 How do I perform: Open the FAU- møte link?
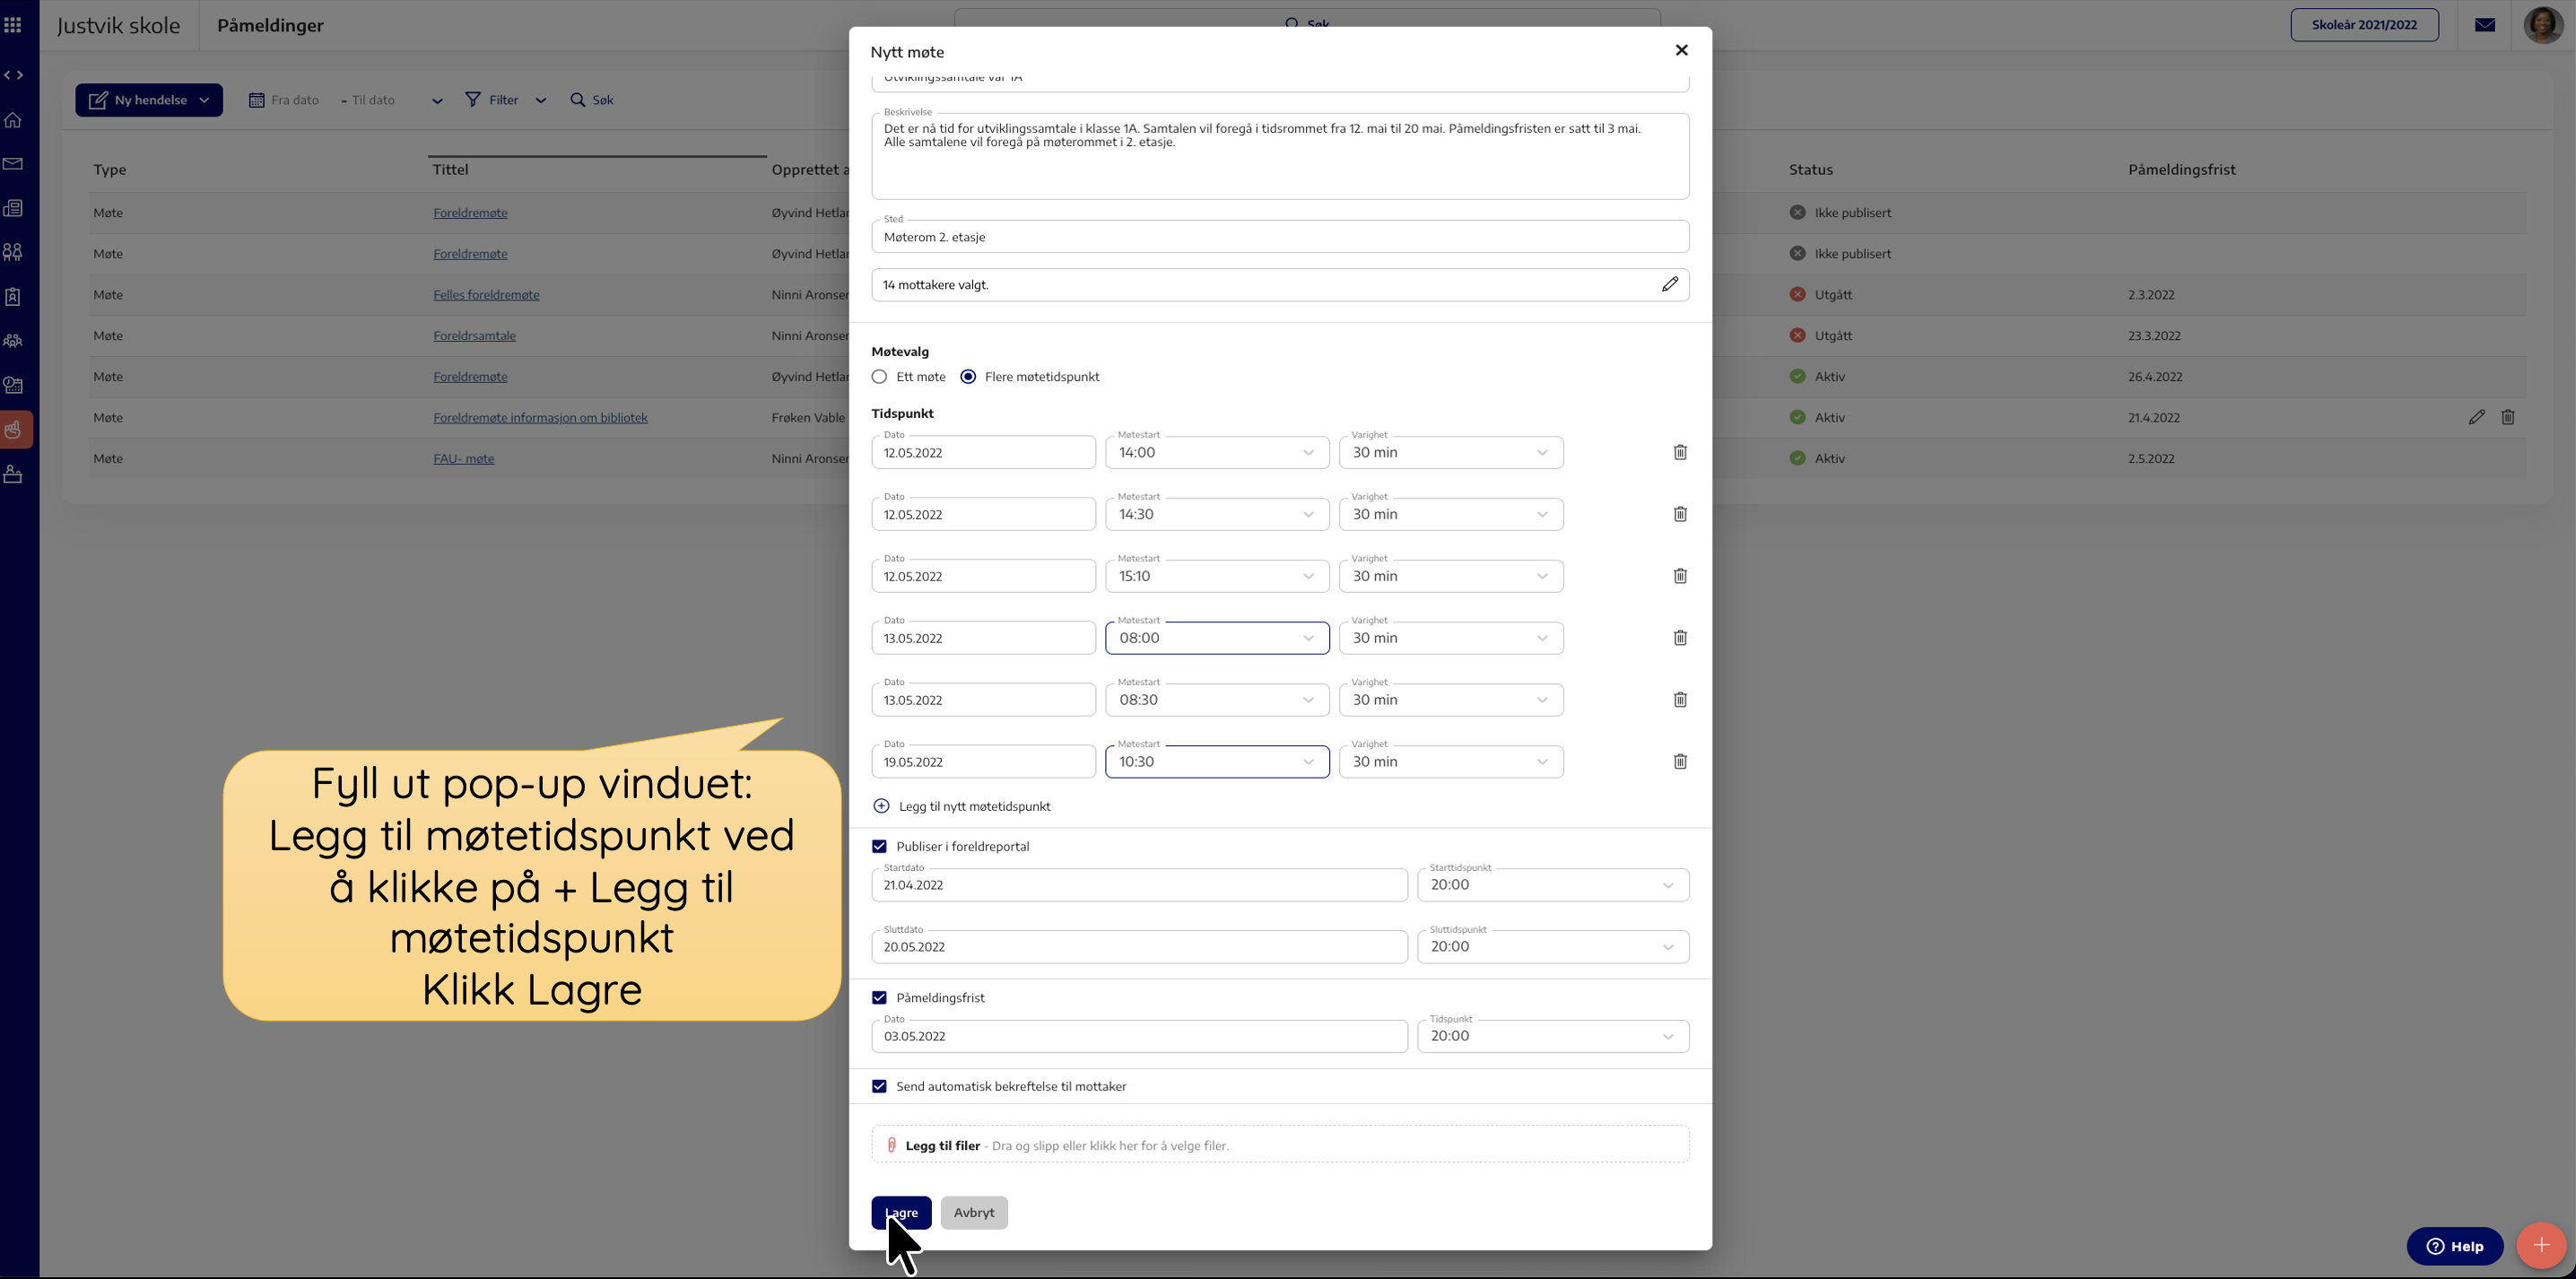(x=464, y=459)
